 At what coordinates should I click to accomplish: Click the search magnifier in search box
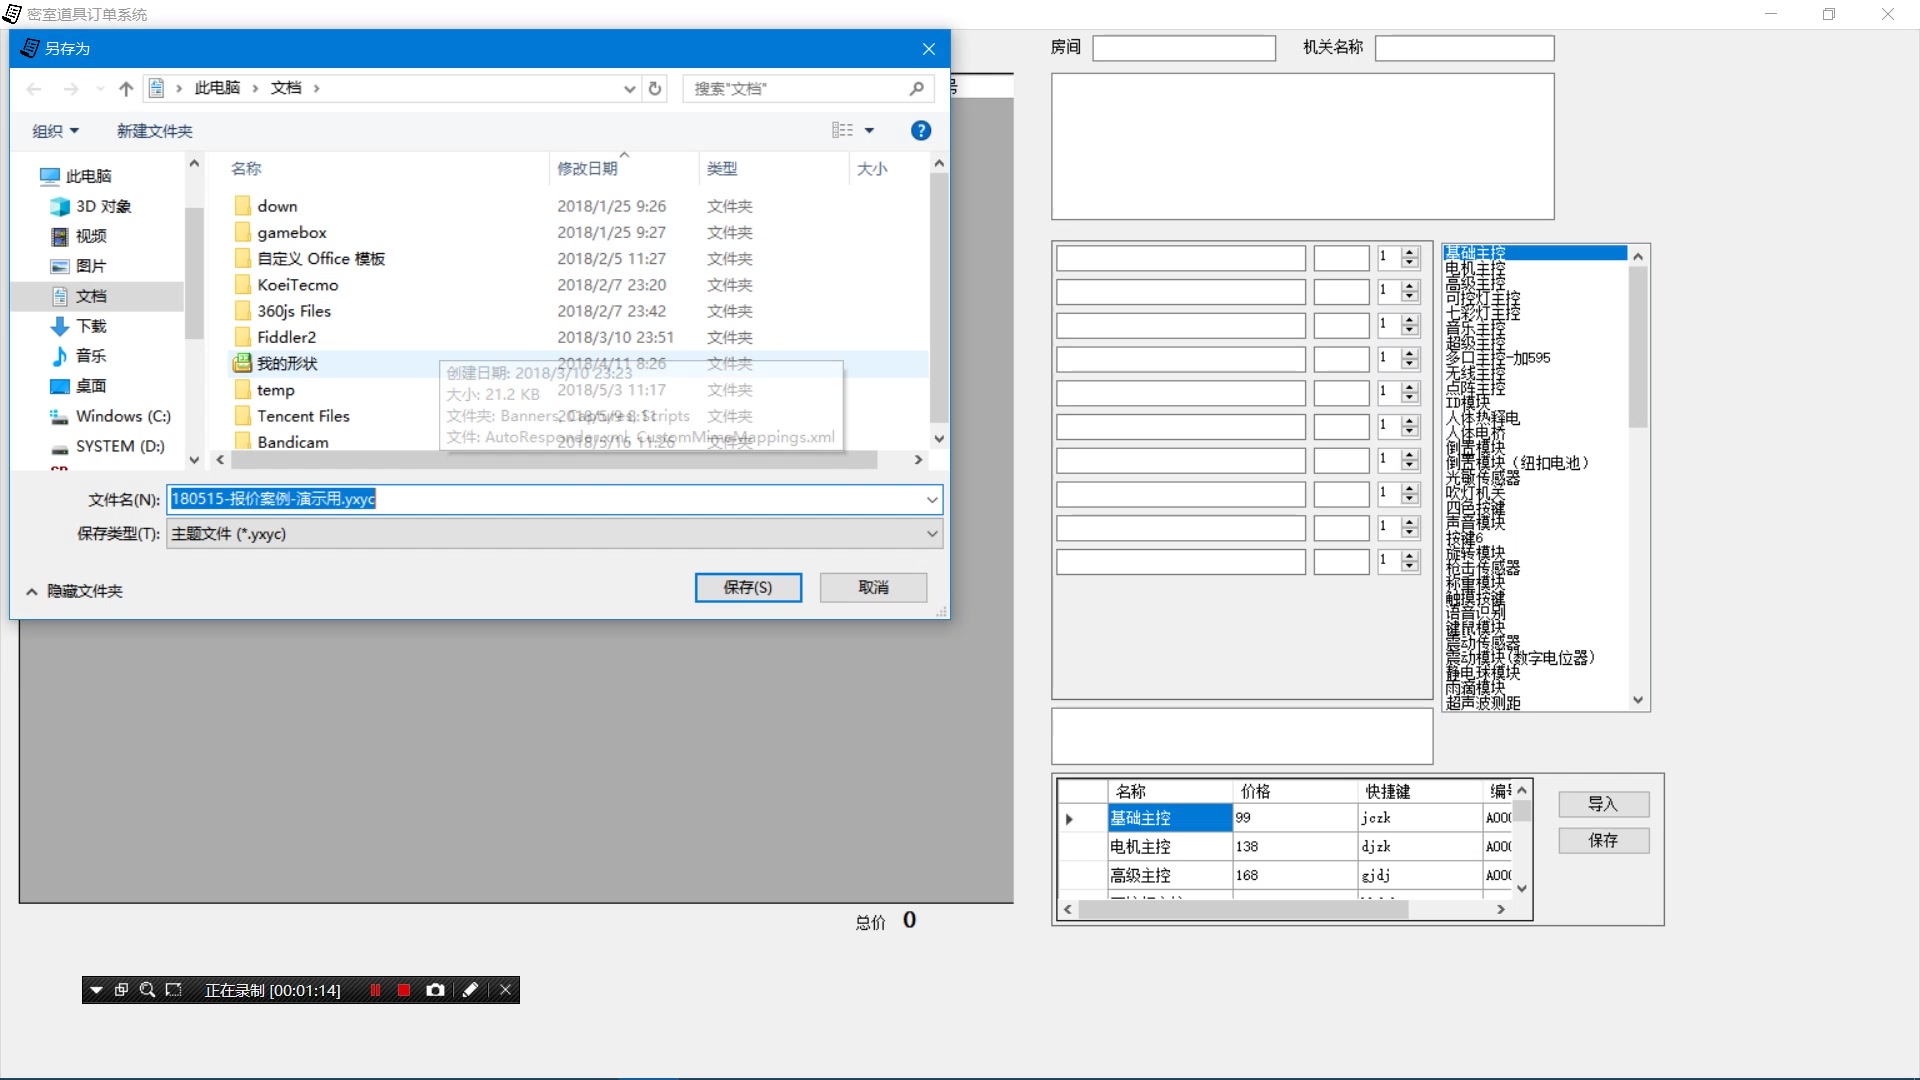916,89
